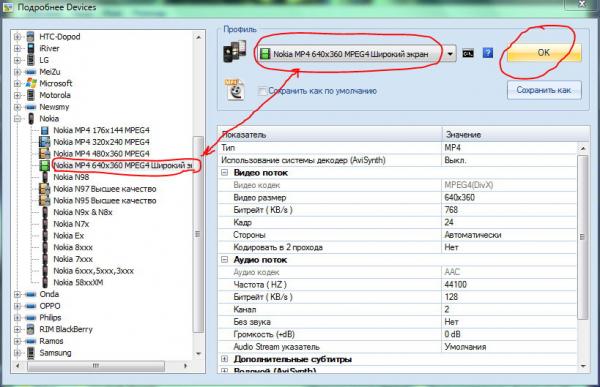Select Nokia N9x & N8x profile
Screen dimensions: 600x387
(x=83, y=212)
